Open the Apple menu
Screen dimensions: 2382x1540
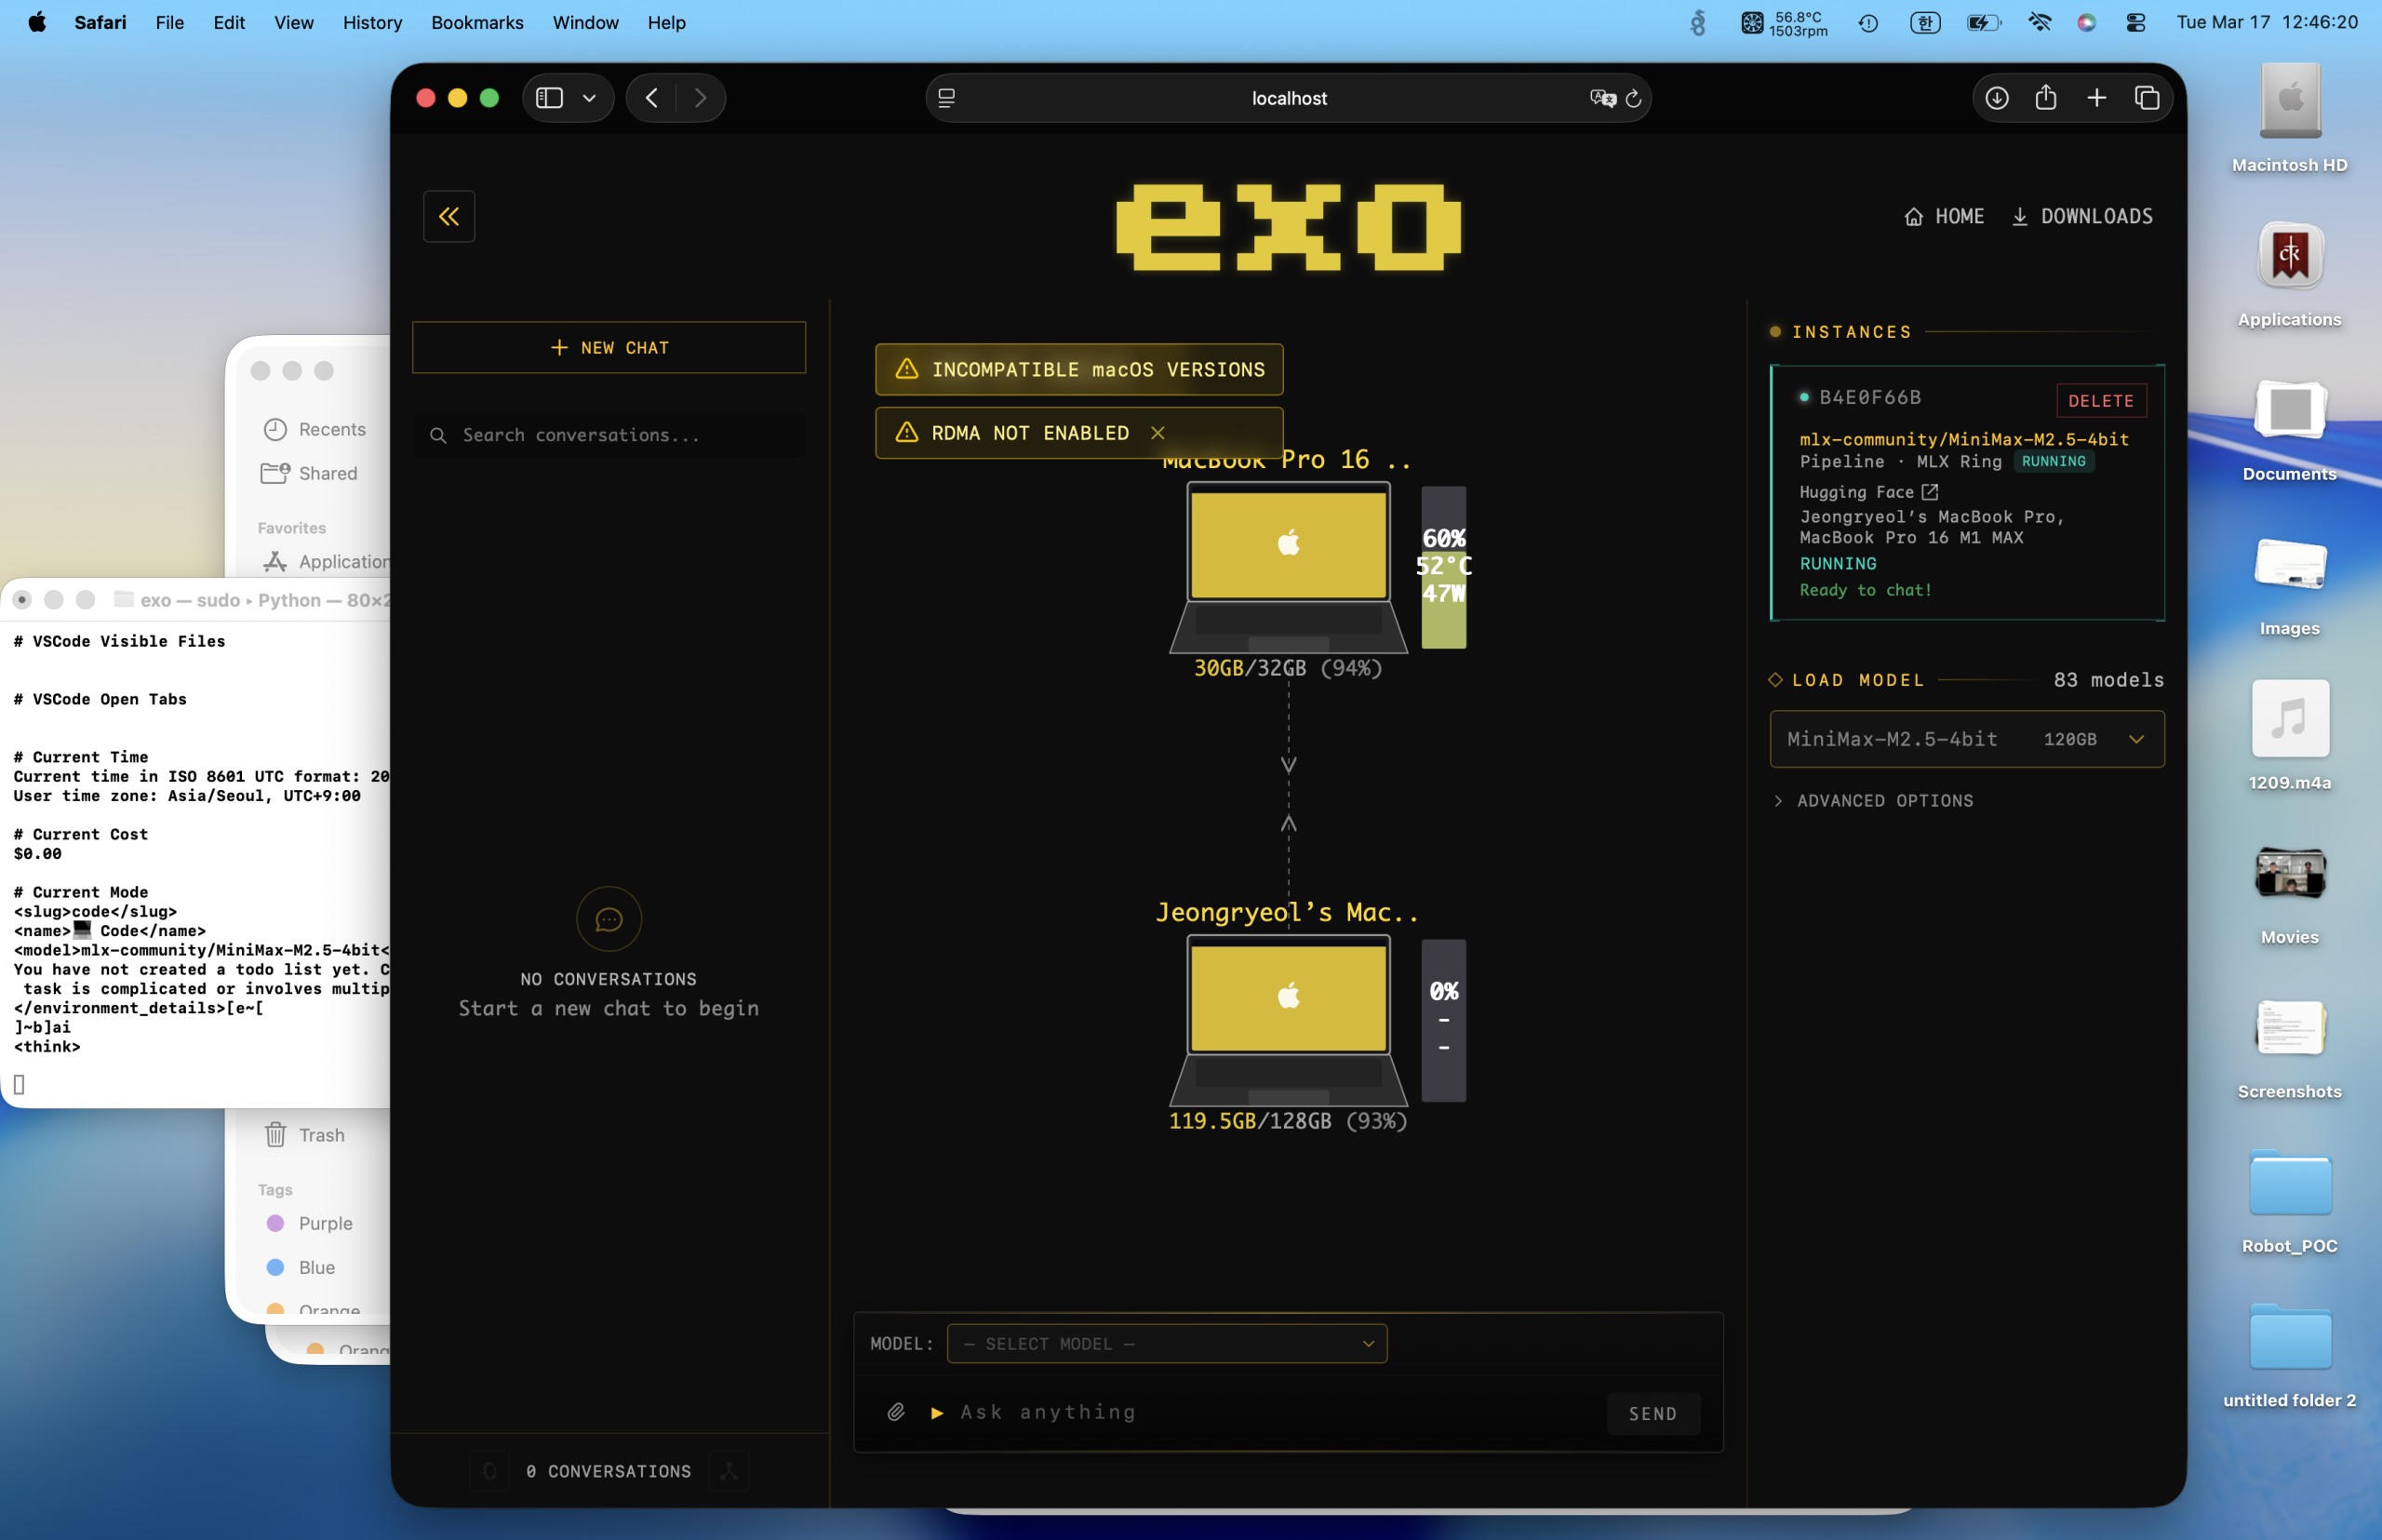37,22
